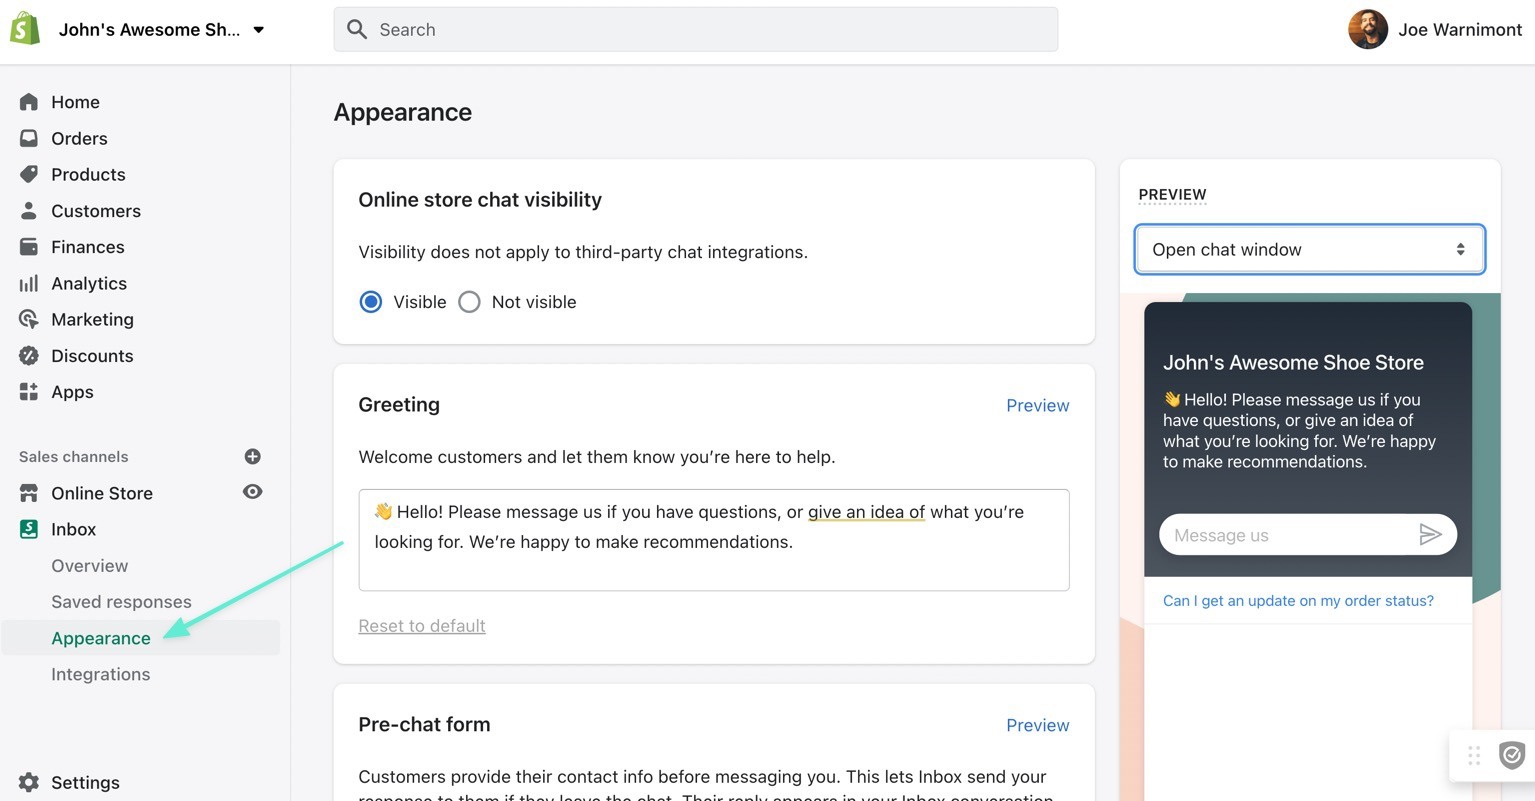
Task: Open the Open chat window preview dropdown
Action: (x=1310, y=249)
